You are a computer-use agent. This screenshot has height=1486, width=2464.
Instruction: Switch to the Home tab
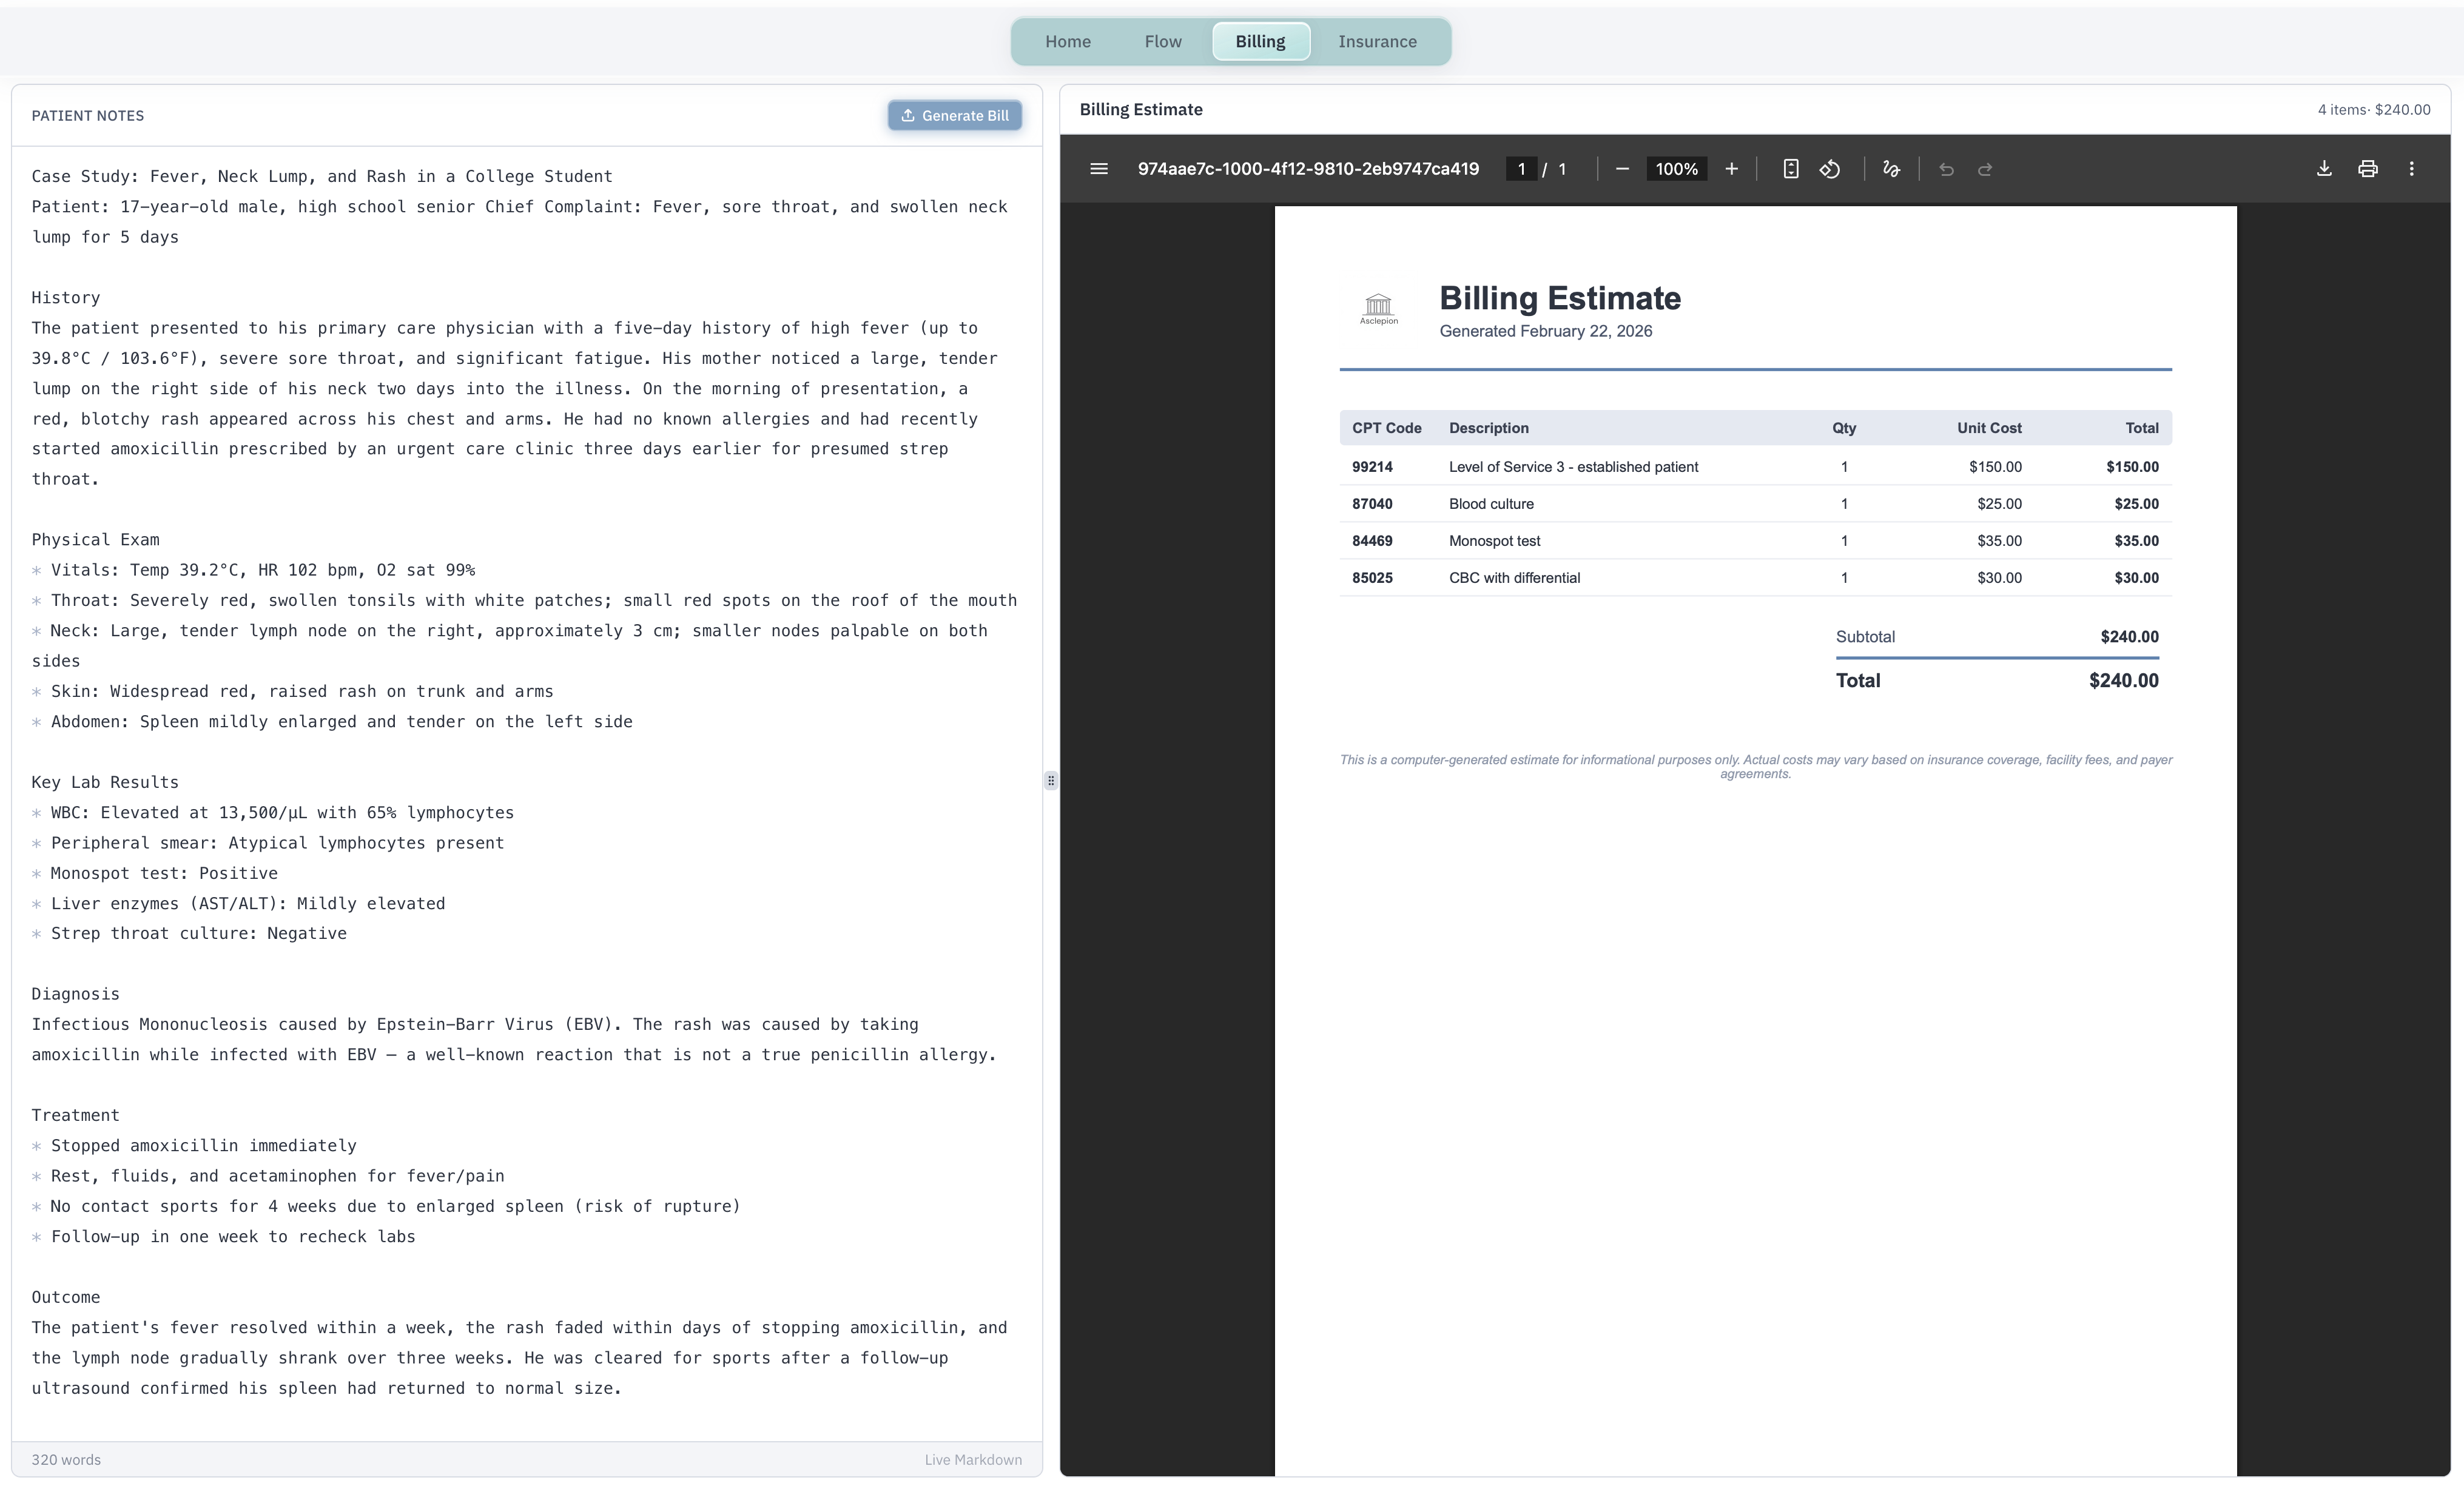click(x=1067, y=41)
